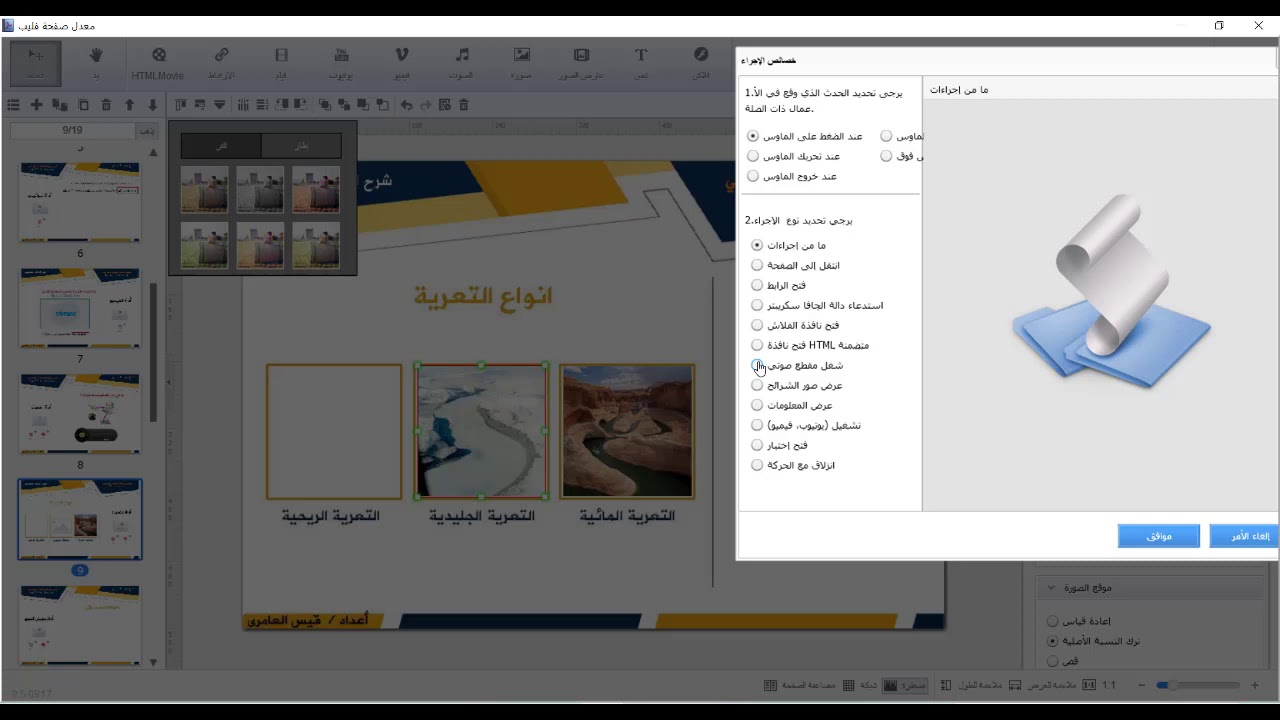Select ترك النسبة الأصلية image option
The width and height of the screenshot is (1280, 720).
tap(1092, 641)
